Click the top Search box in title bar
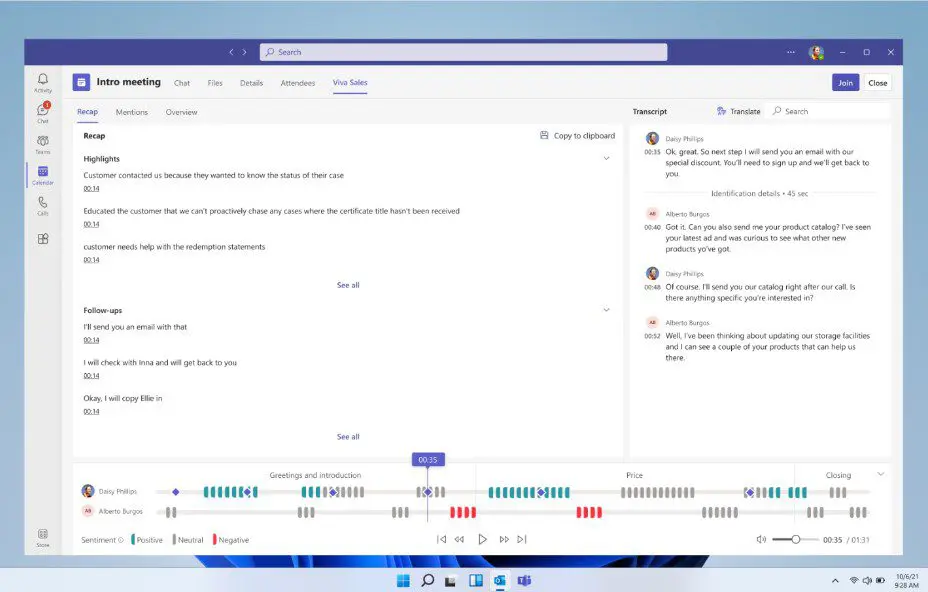The height and width of the screenshot is (592, 928). point(463,52)
